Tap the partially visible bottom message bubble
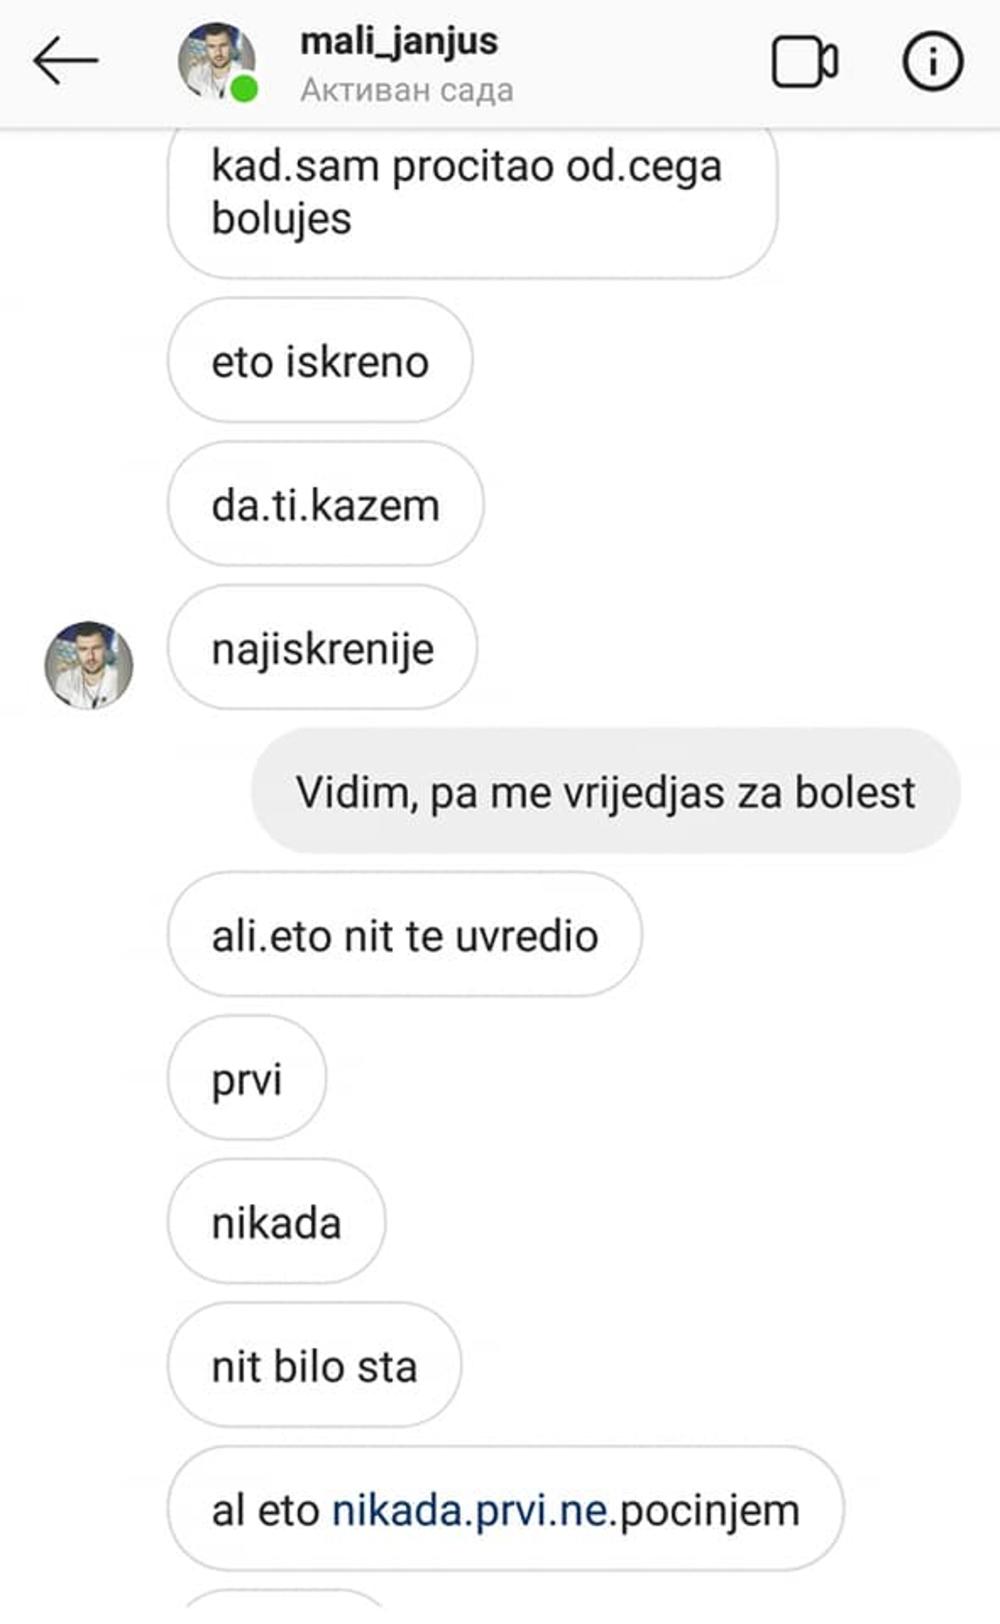The width and height of the screenshot is (1000, 1624). pos(284,1602)
